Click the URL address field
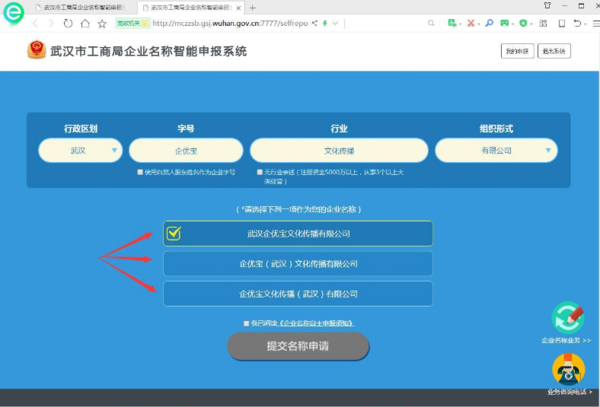The width and height of the screenshot is (600, 407). 230,23
